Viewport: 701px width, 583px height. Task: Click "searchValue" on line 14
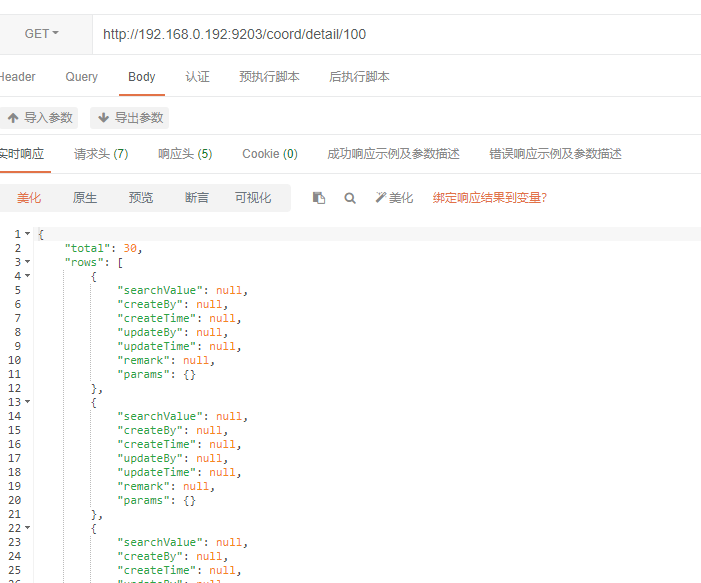tap(160, 416)
